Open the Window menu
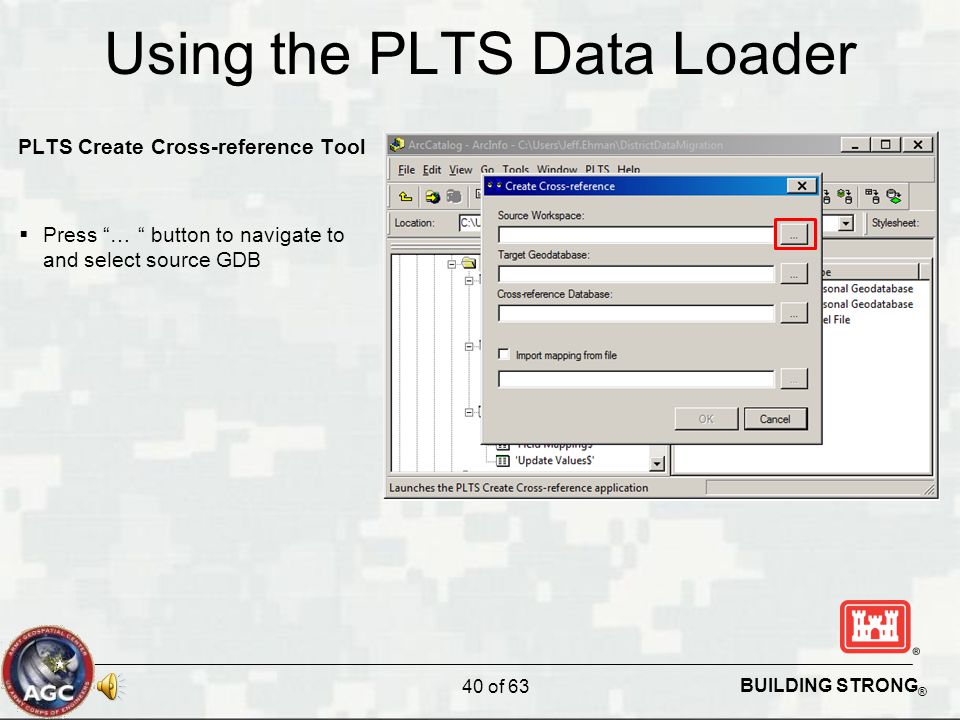The width and height of the screenshot is (960, 720). tap(557, 170)
